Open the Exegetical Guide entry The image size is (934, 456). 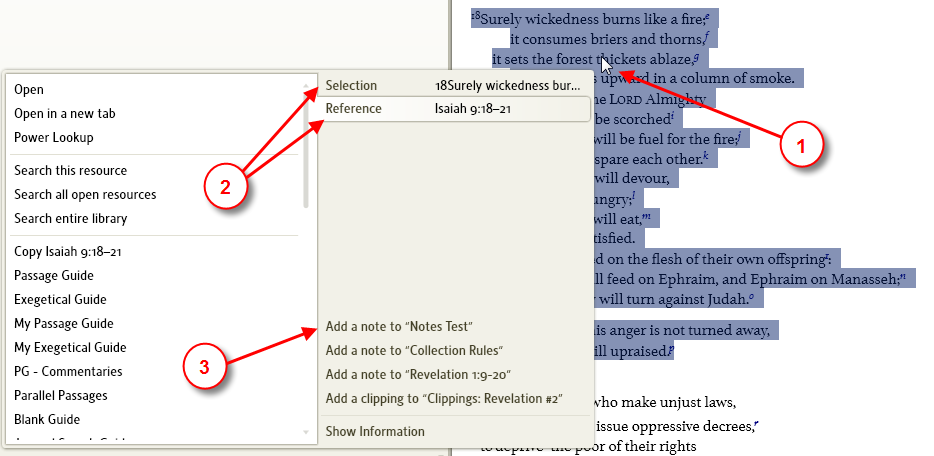[60, 299]
